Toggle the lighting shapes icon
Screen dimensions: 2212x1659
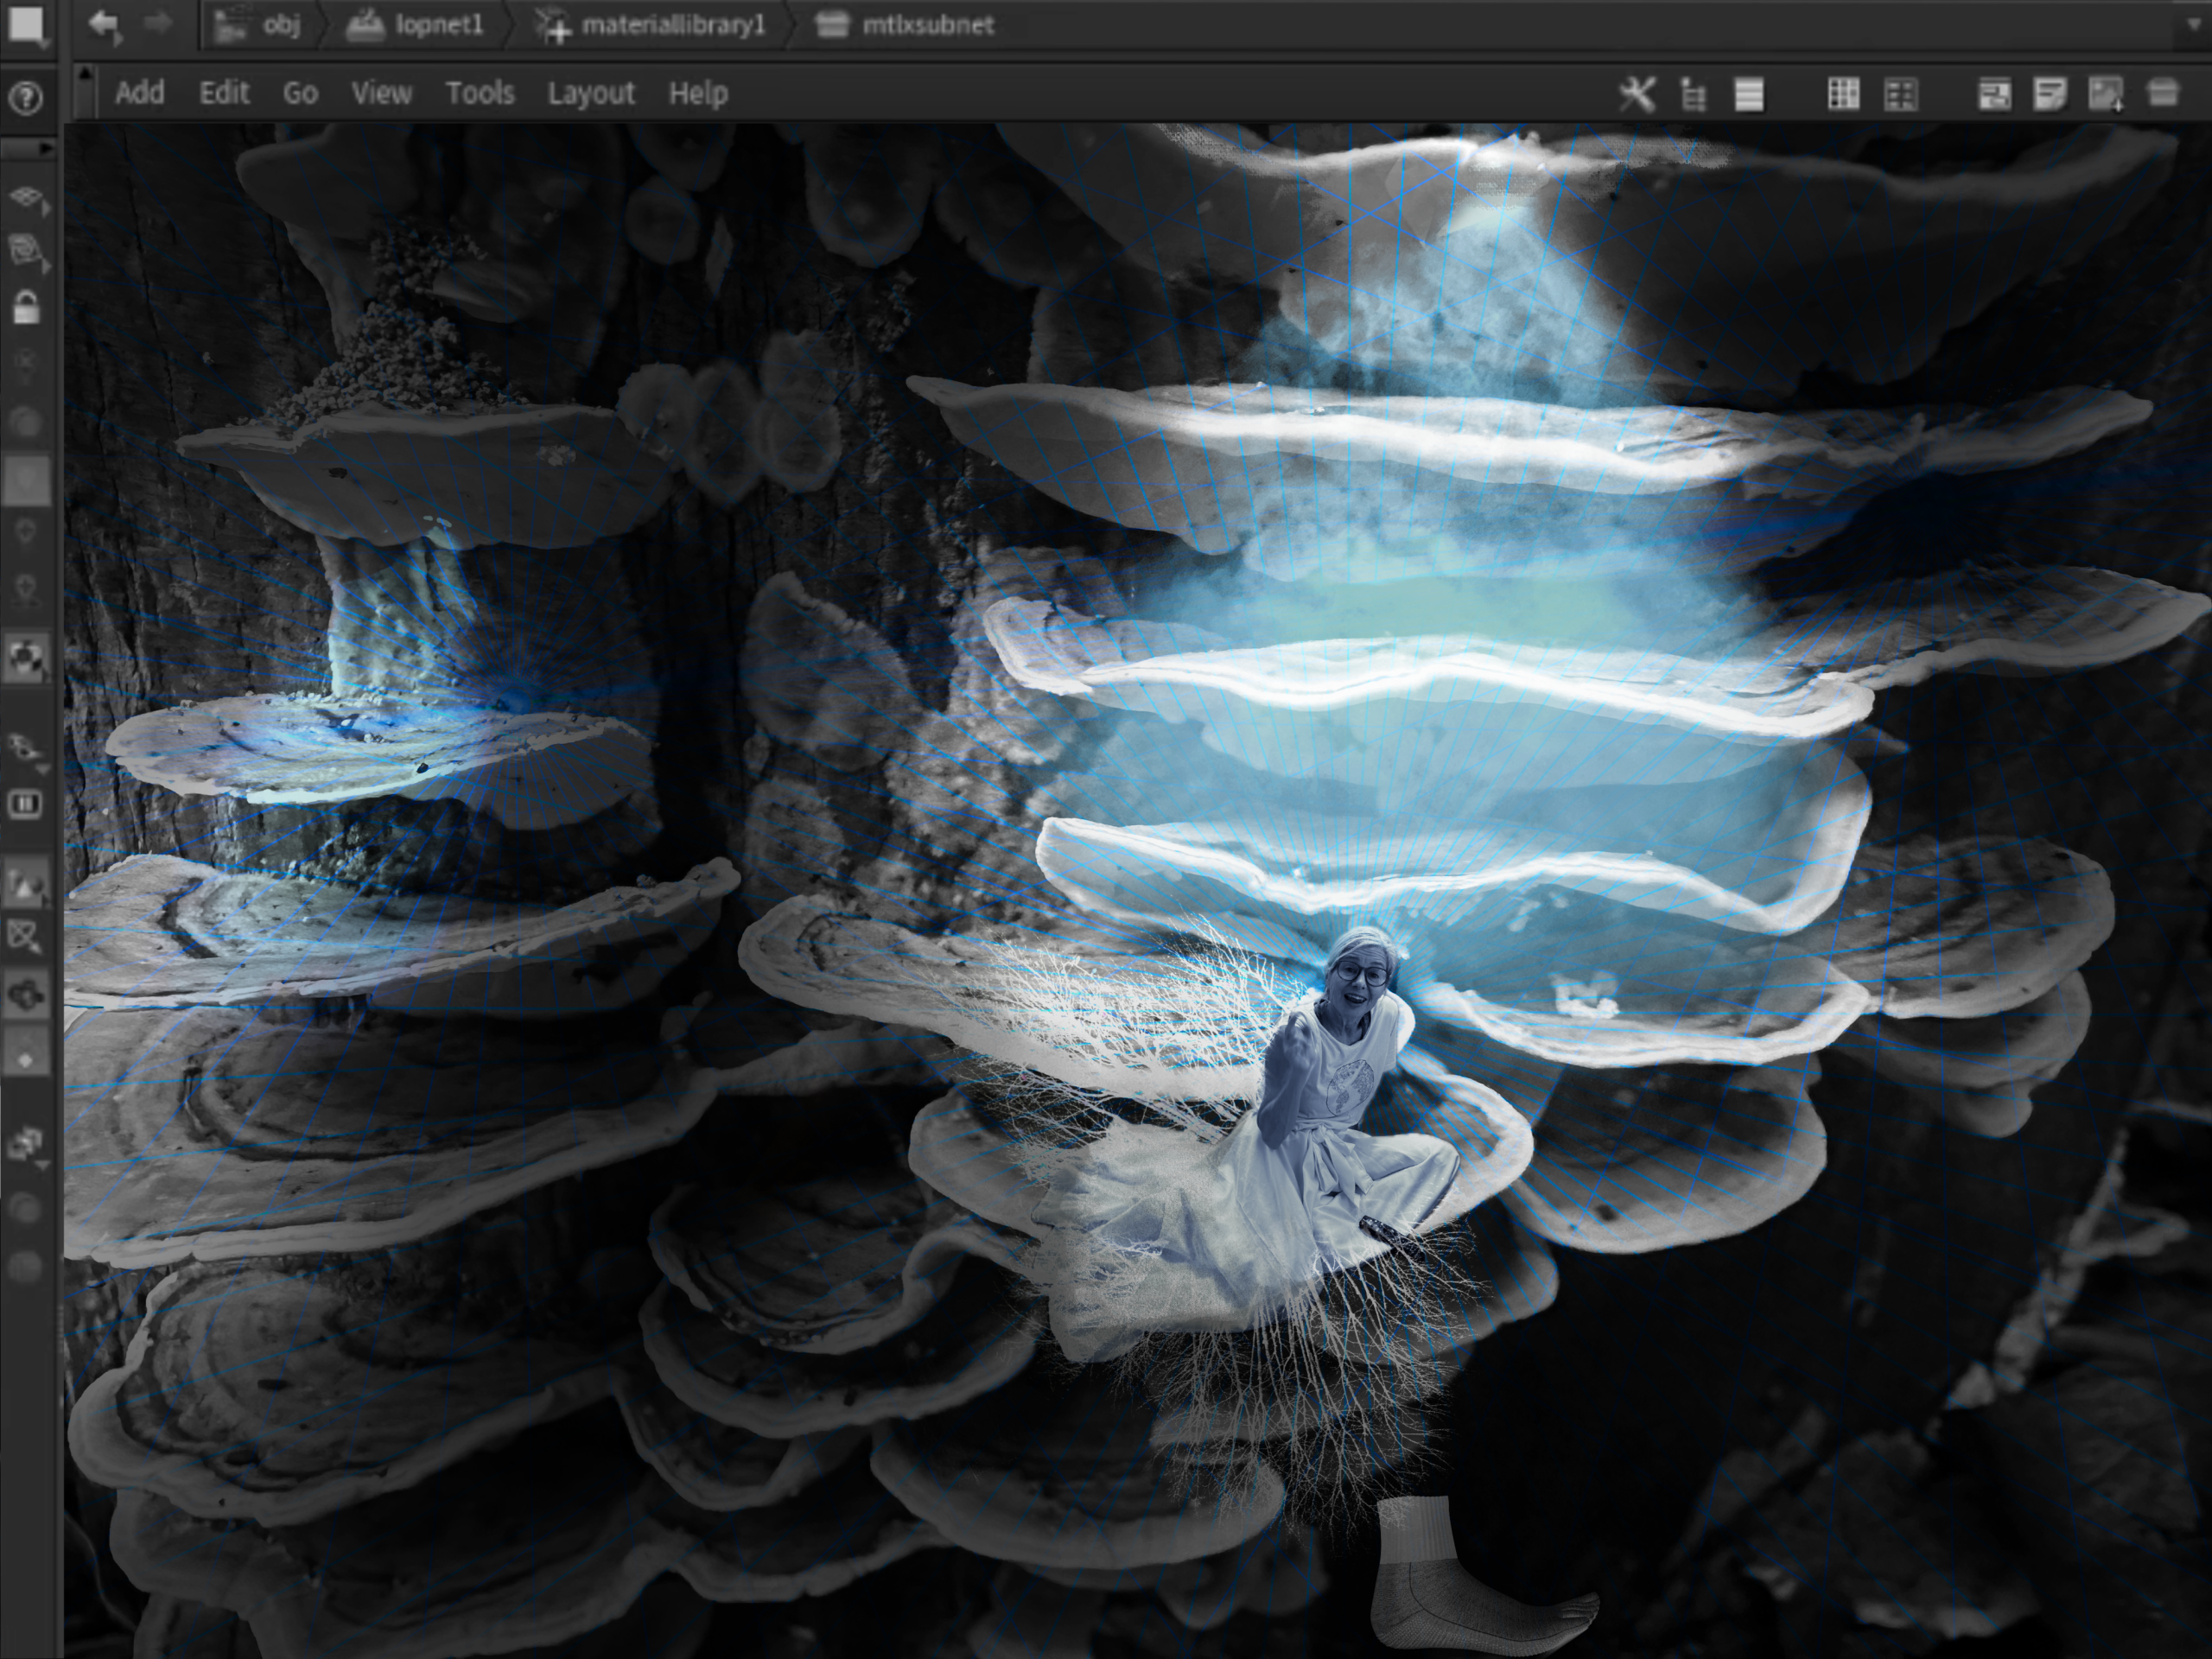pos(26,881)
